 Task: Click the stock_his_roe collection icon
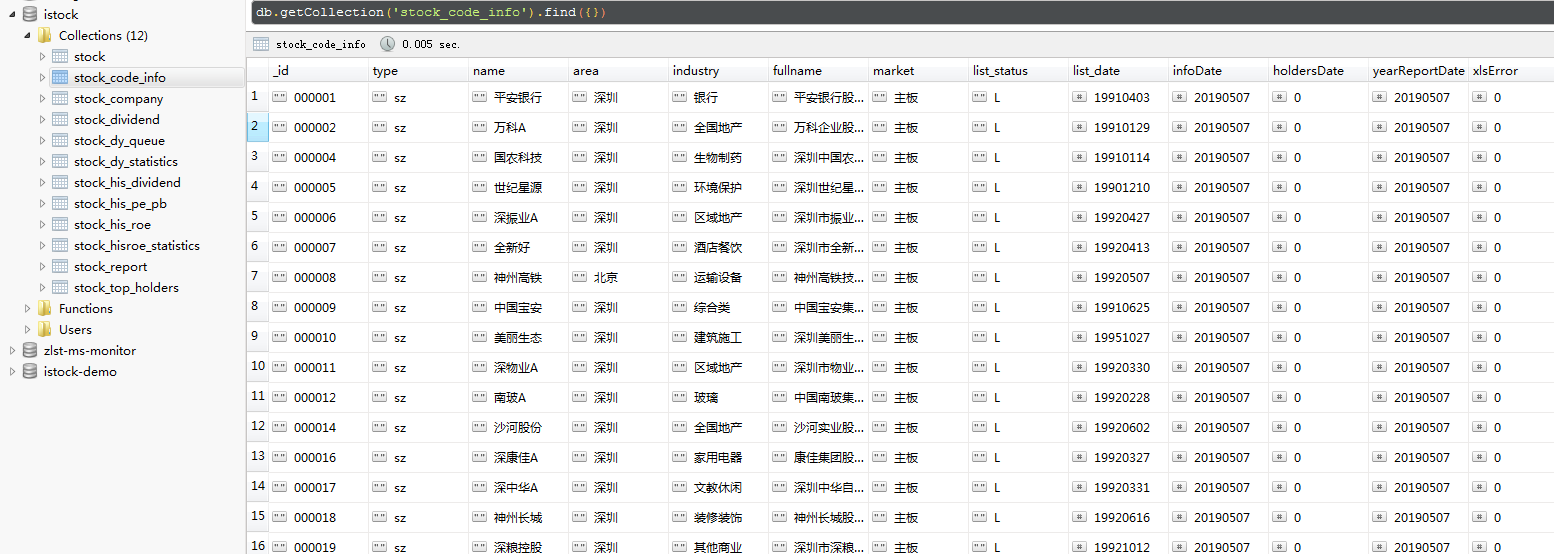60,224
